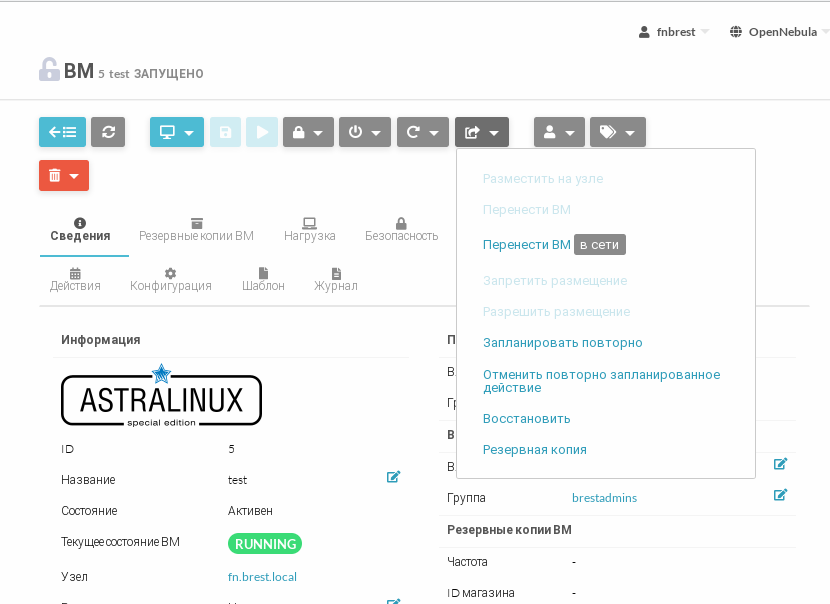Viewport: 830px width, 604px height.
Task: Open the reboot dropdown menu
Action: [422, 132]
